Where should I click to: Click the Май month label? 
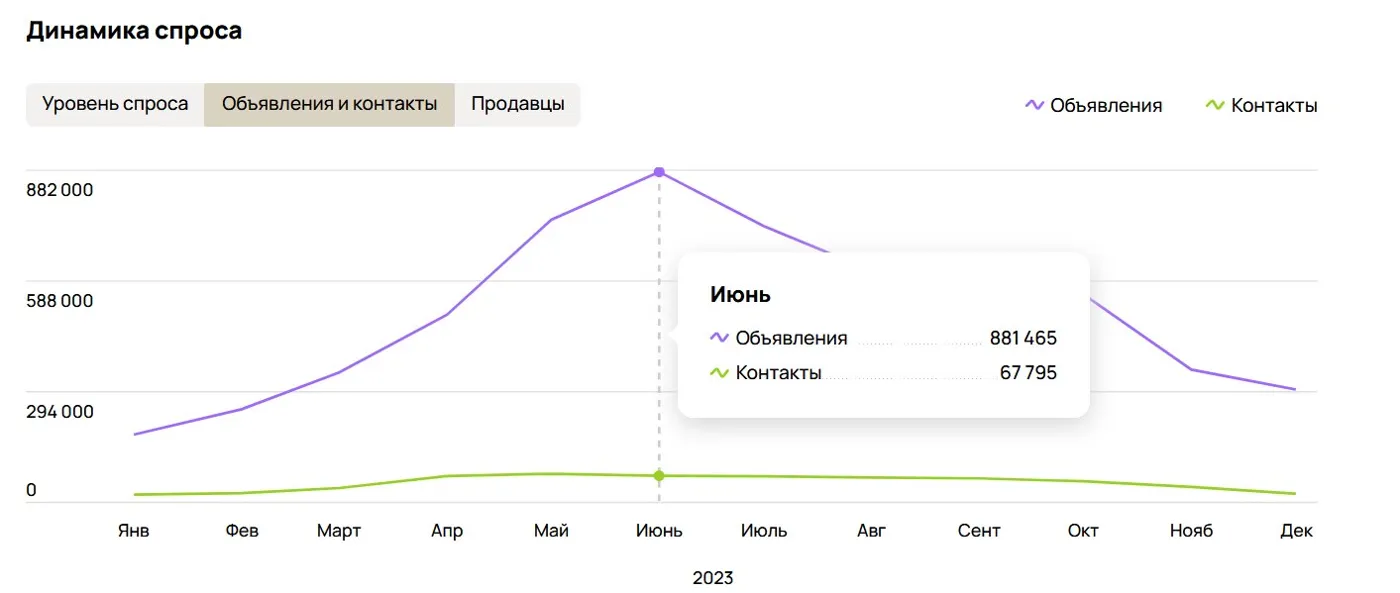(x=551, y=530)
